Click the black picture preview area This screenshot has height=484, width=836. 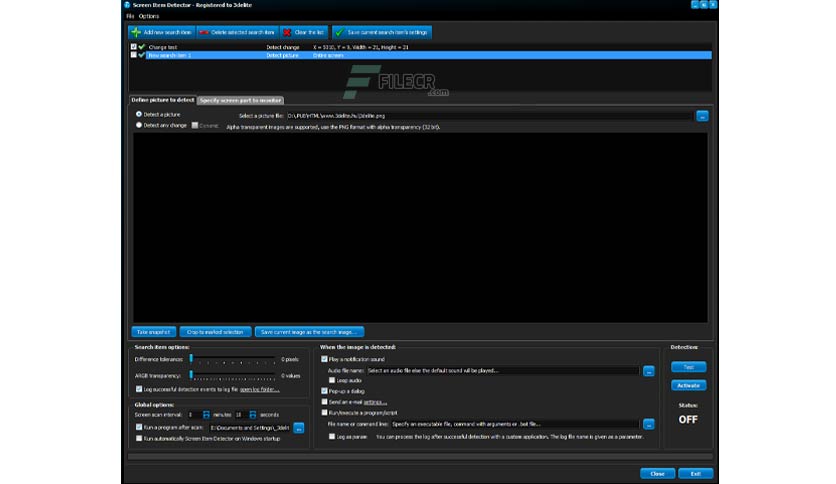(420, 228)
